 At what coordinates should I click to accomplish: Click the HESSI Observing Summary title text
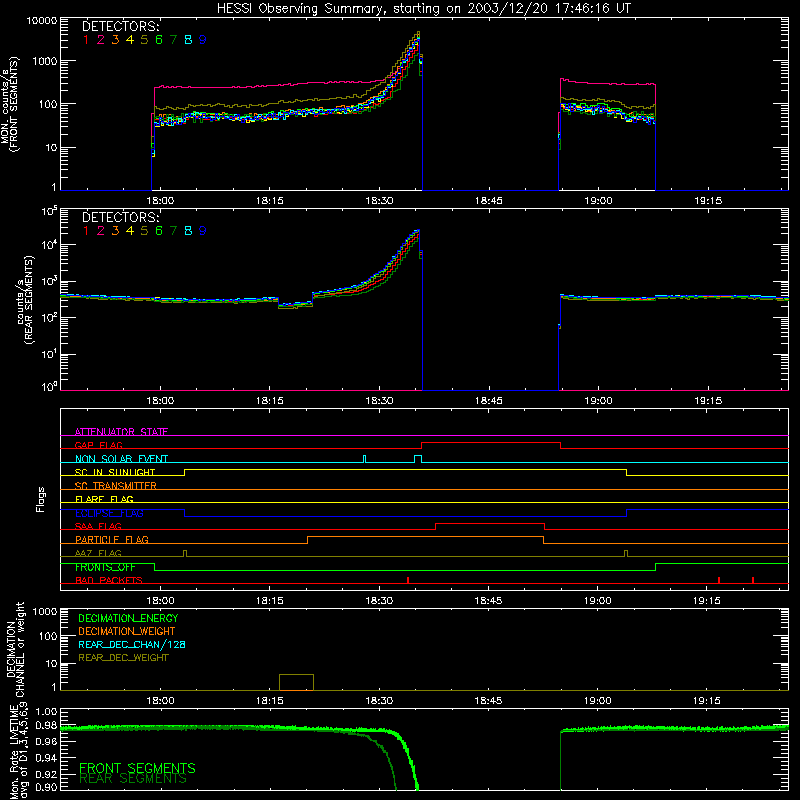[x=423, y=9]
